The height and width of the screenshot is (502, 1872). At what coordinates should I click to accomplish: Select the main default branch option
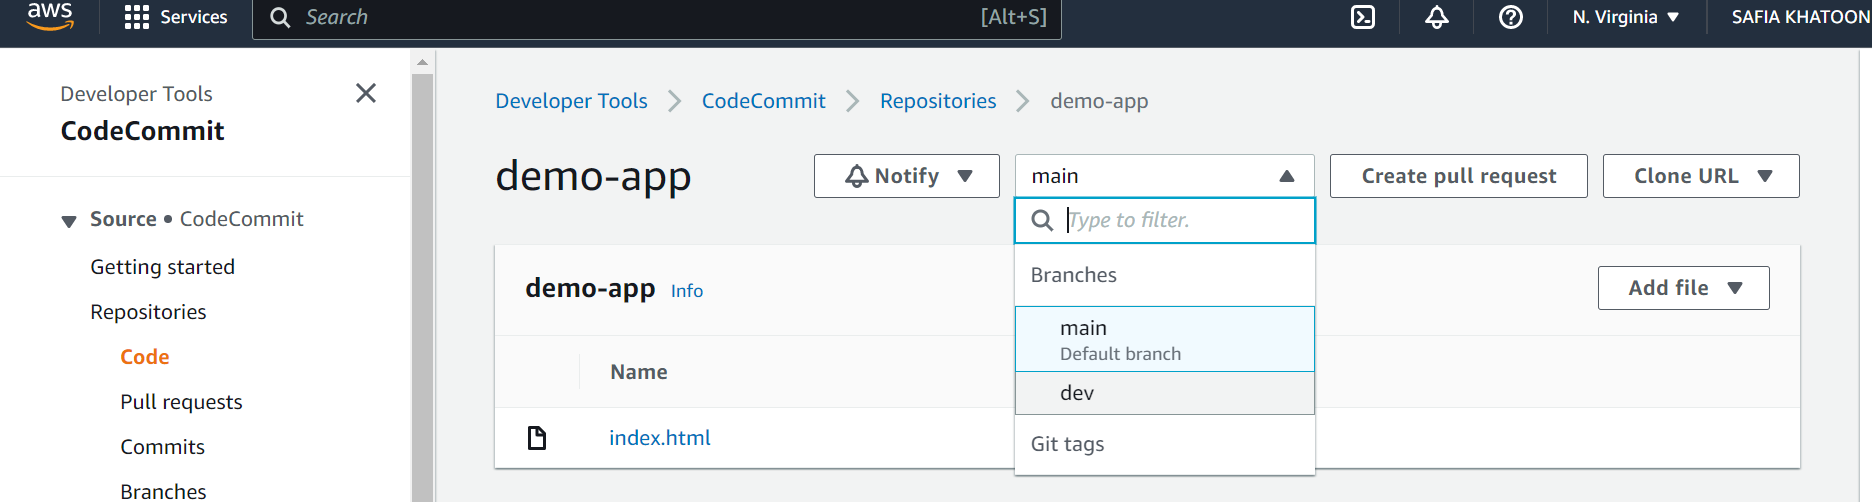coord(1165,339)
